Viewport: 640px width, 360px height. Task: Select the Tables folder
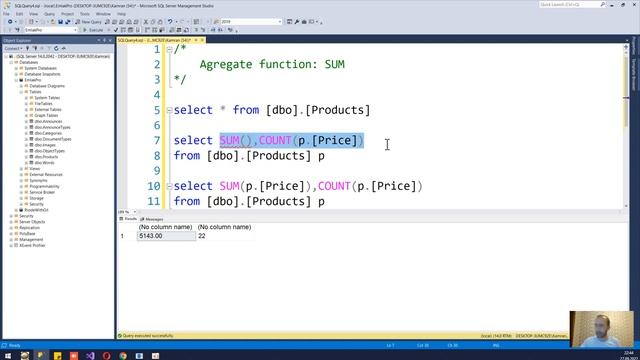35,92
